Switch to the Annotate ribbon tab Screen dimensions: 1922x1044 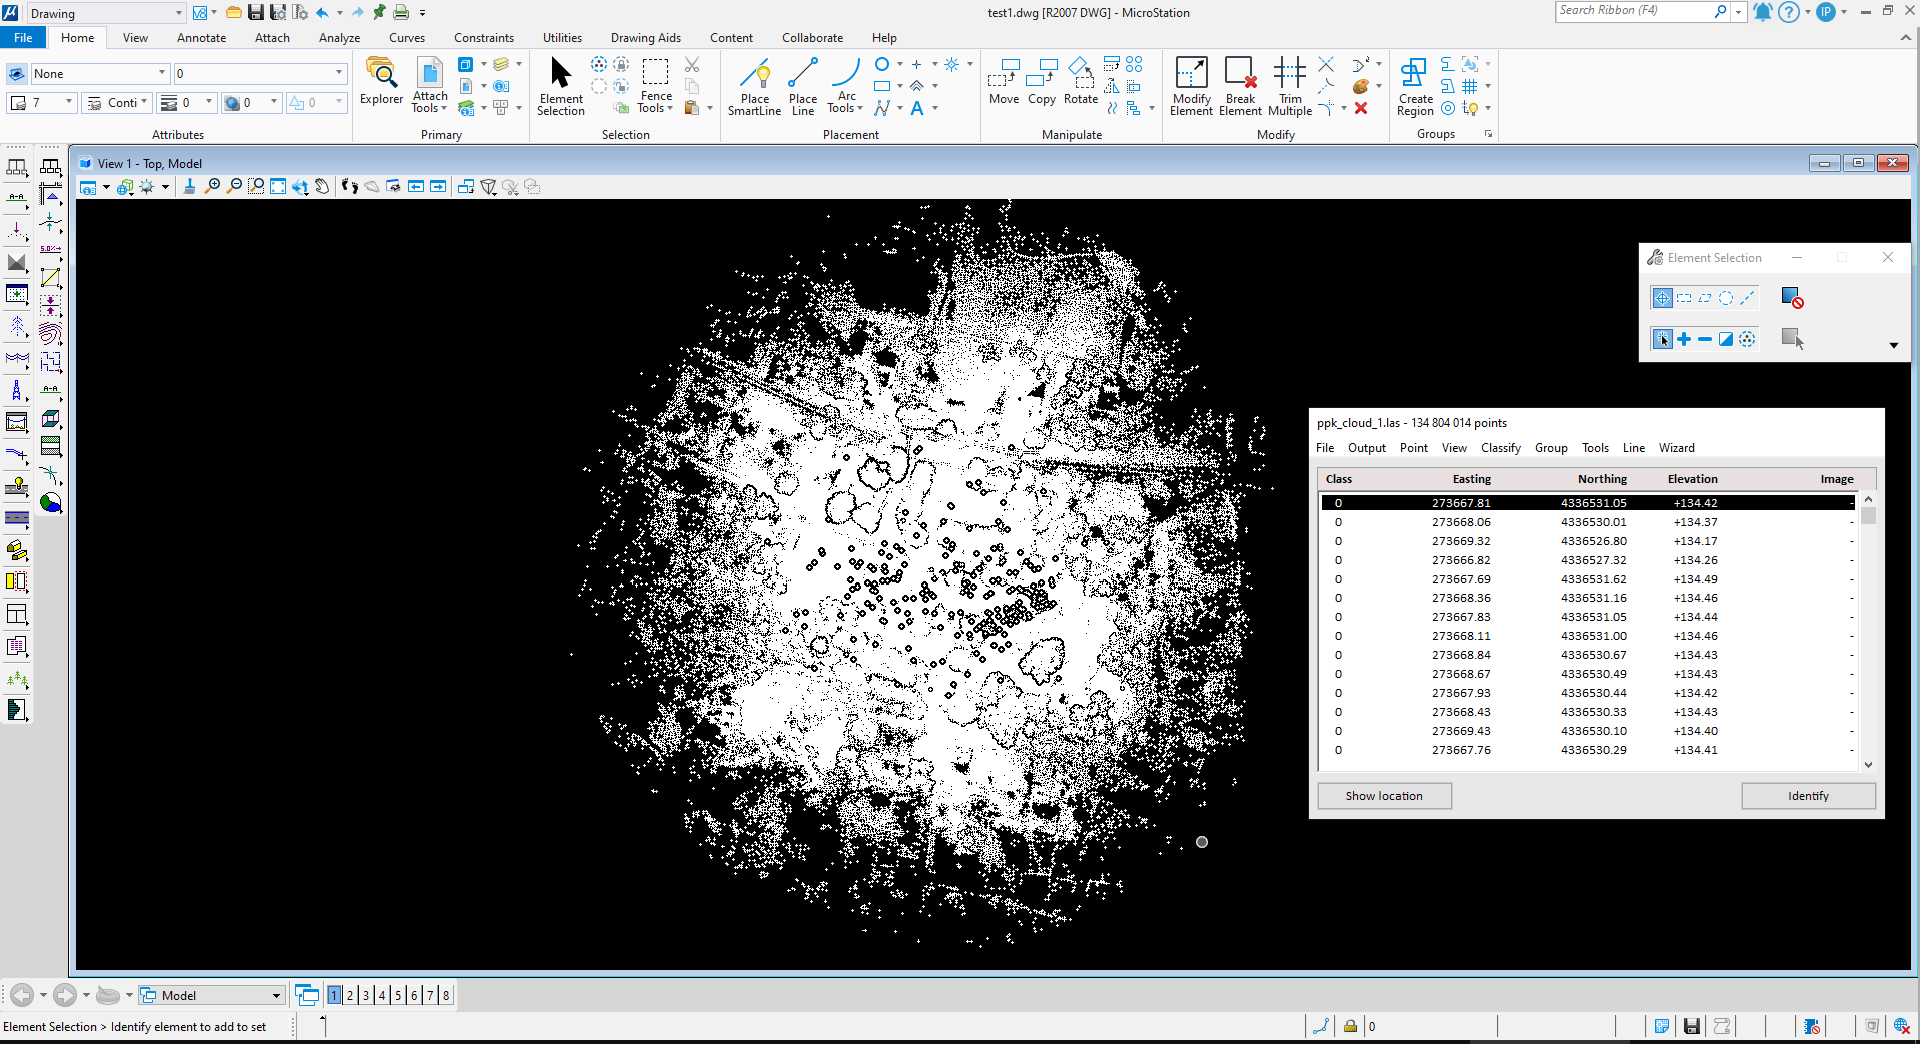201,37
